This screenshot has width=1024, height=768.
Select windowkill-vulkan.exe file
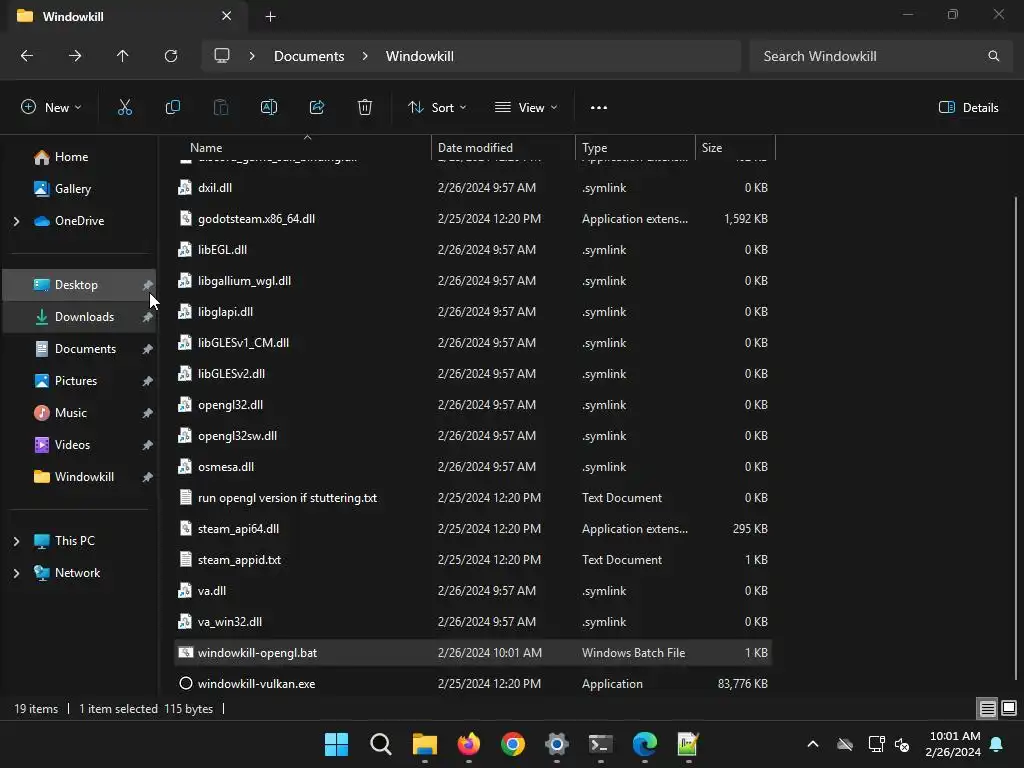[473, 684]
